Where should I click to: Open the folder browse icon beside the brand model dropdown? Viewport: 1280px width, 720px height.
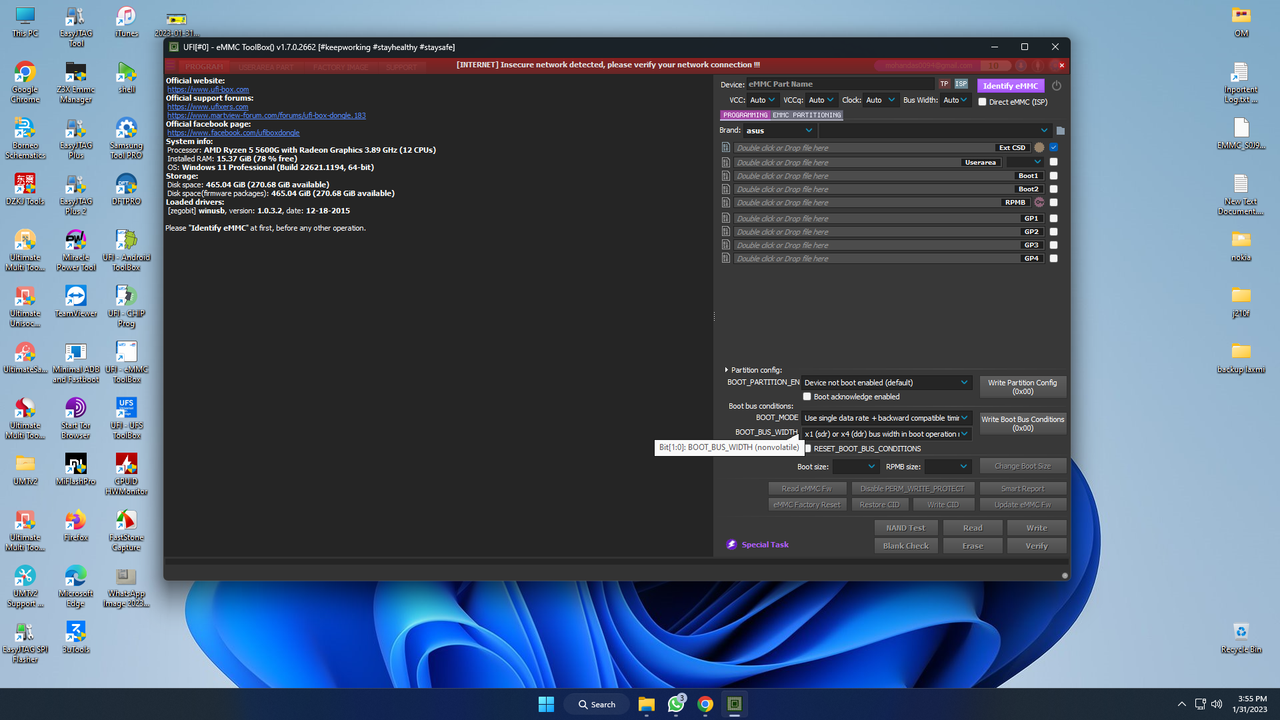click(x=1060, y=130)
